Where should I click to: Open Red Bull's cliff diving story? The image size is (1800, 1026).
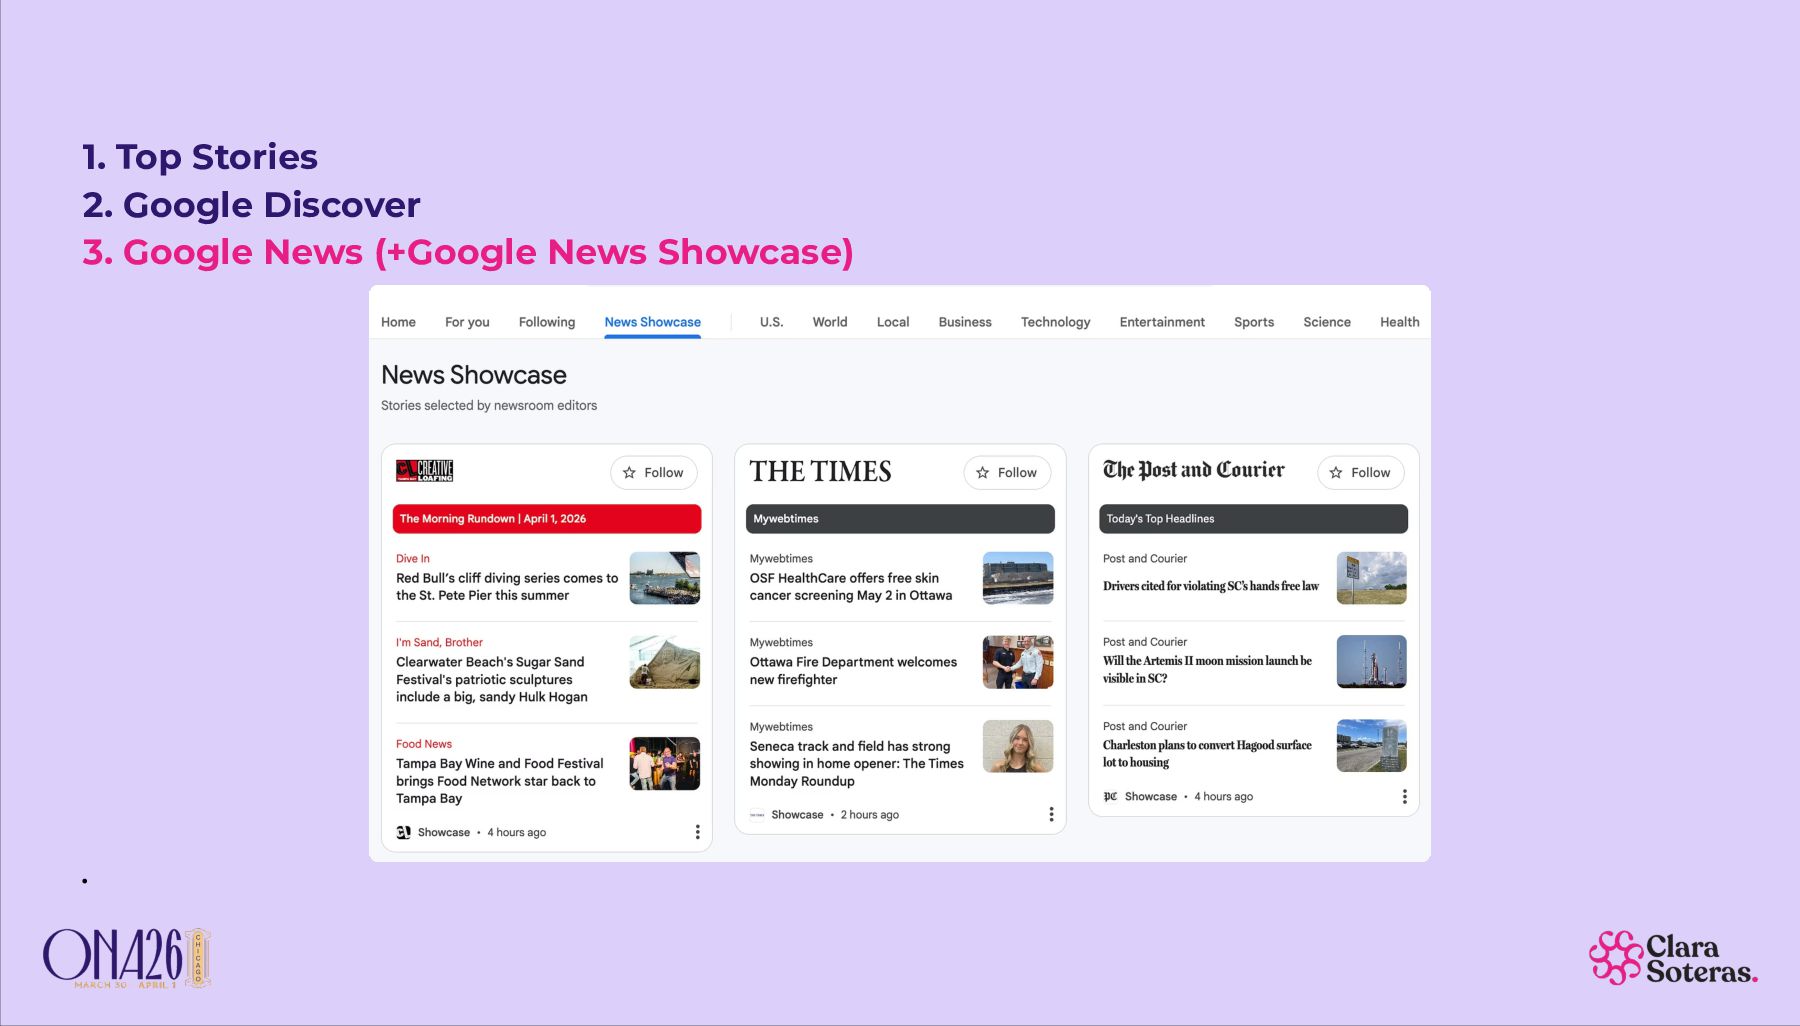pyautogui.click(x=507, y=587)
